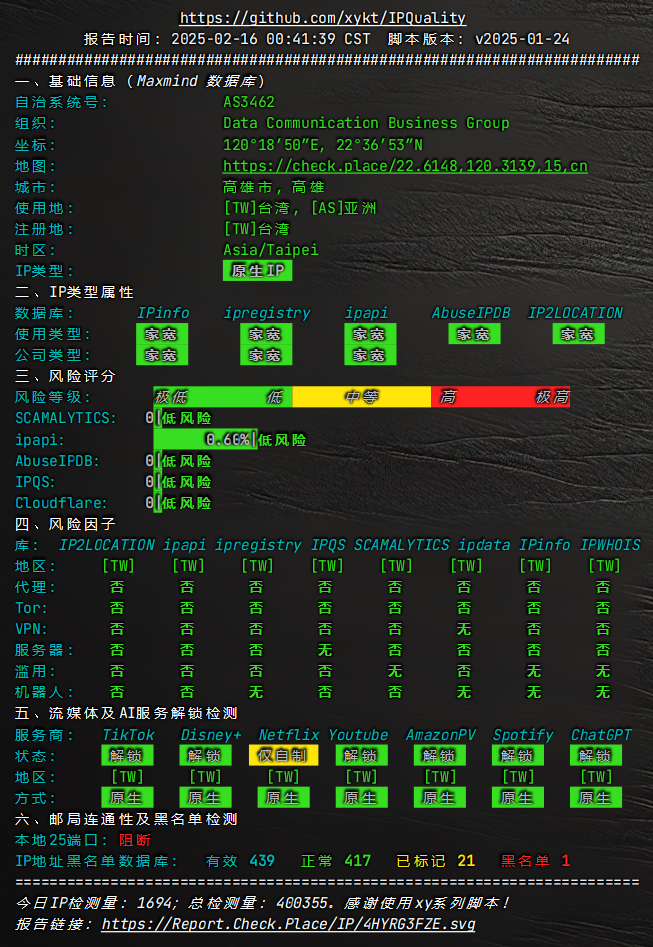
Task: Click the red 阻断 port 25 status
Action: coord(135,840)
